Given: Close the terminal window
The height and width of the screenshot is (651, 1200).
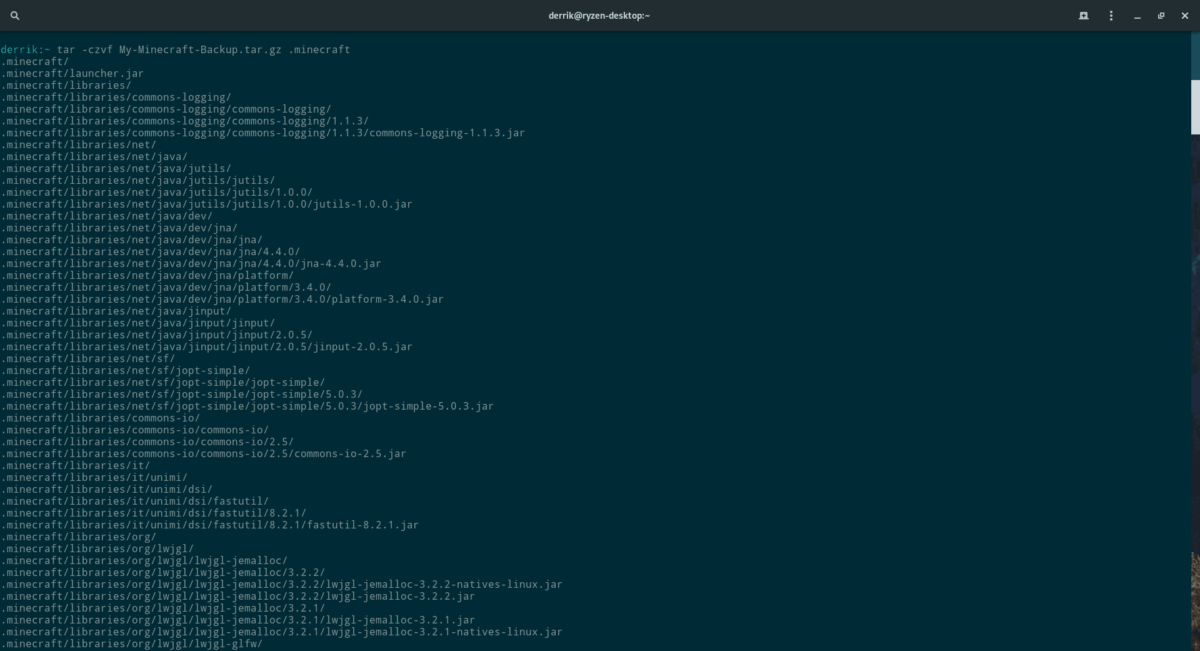Looking at the screenshot, I should point(1183,16).
